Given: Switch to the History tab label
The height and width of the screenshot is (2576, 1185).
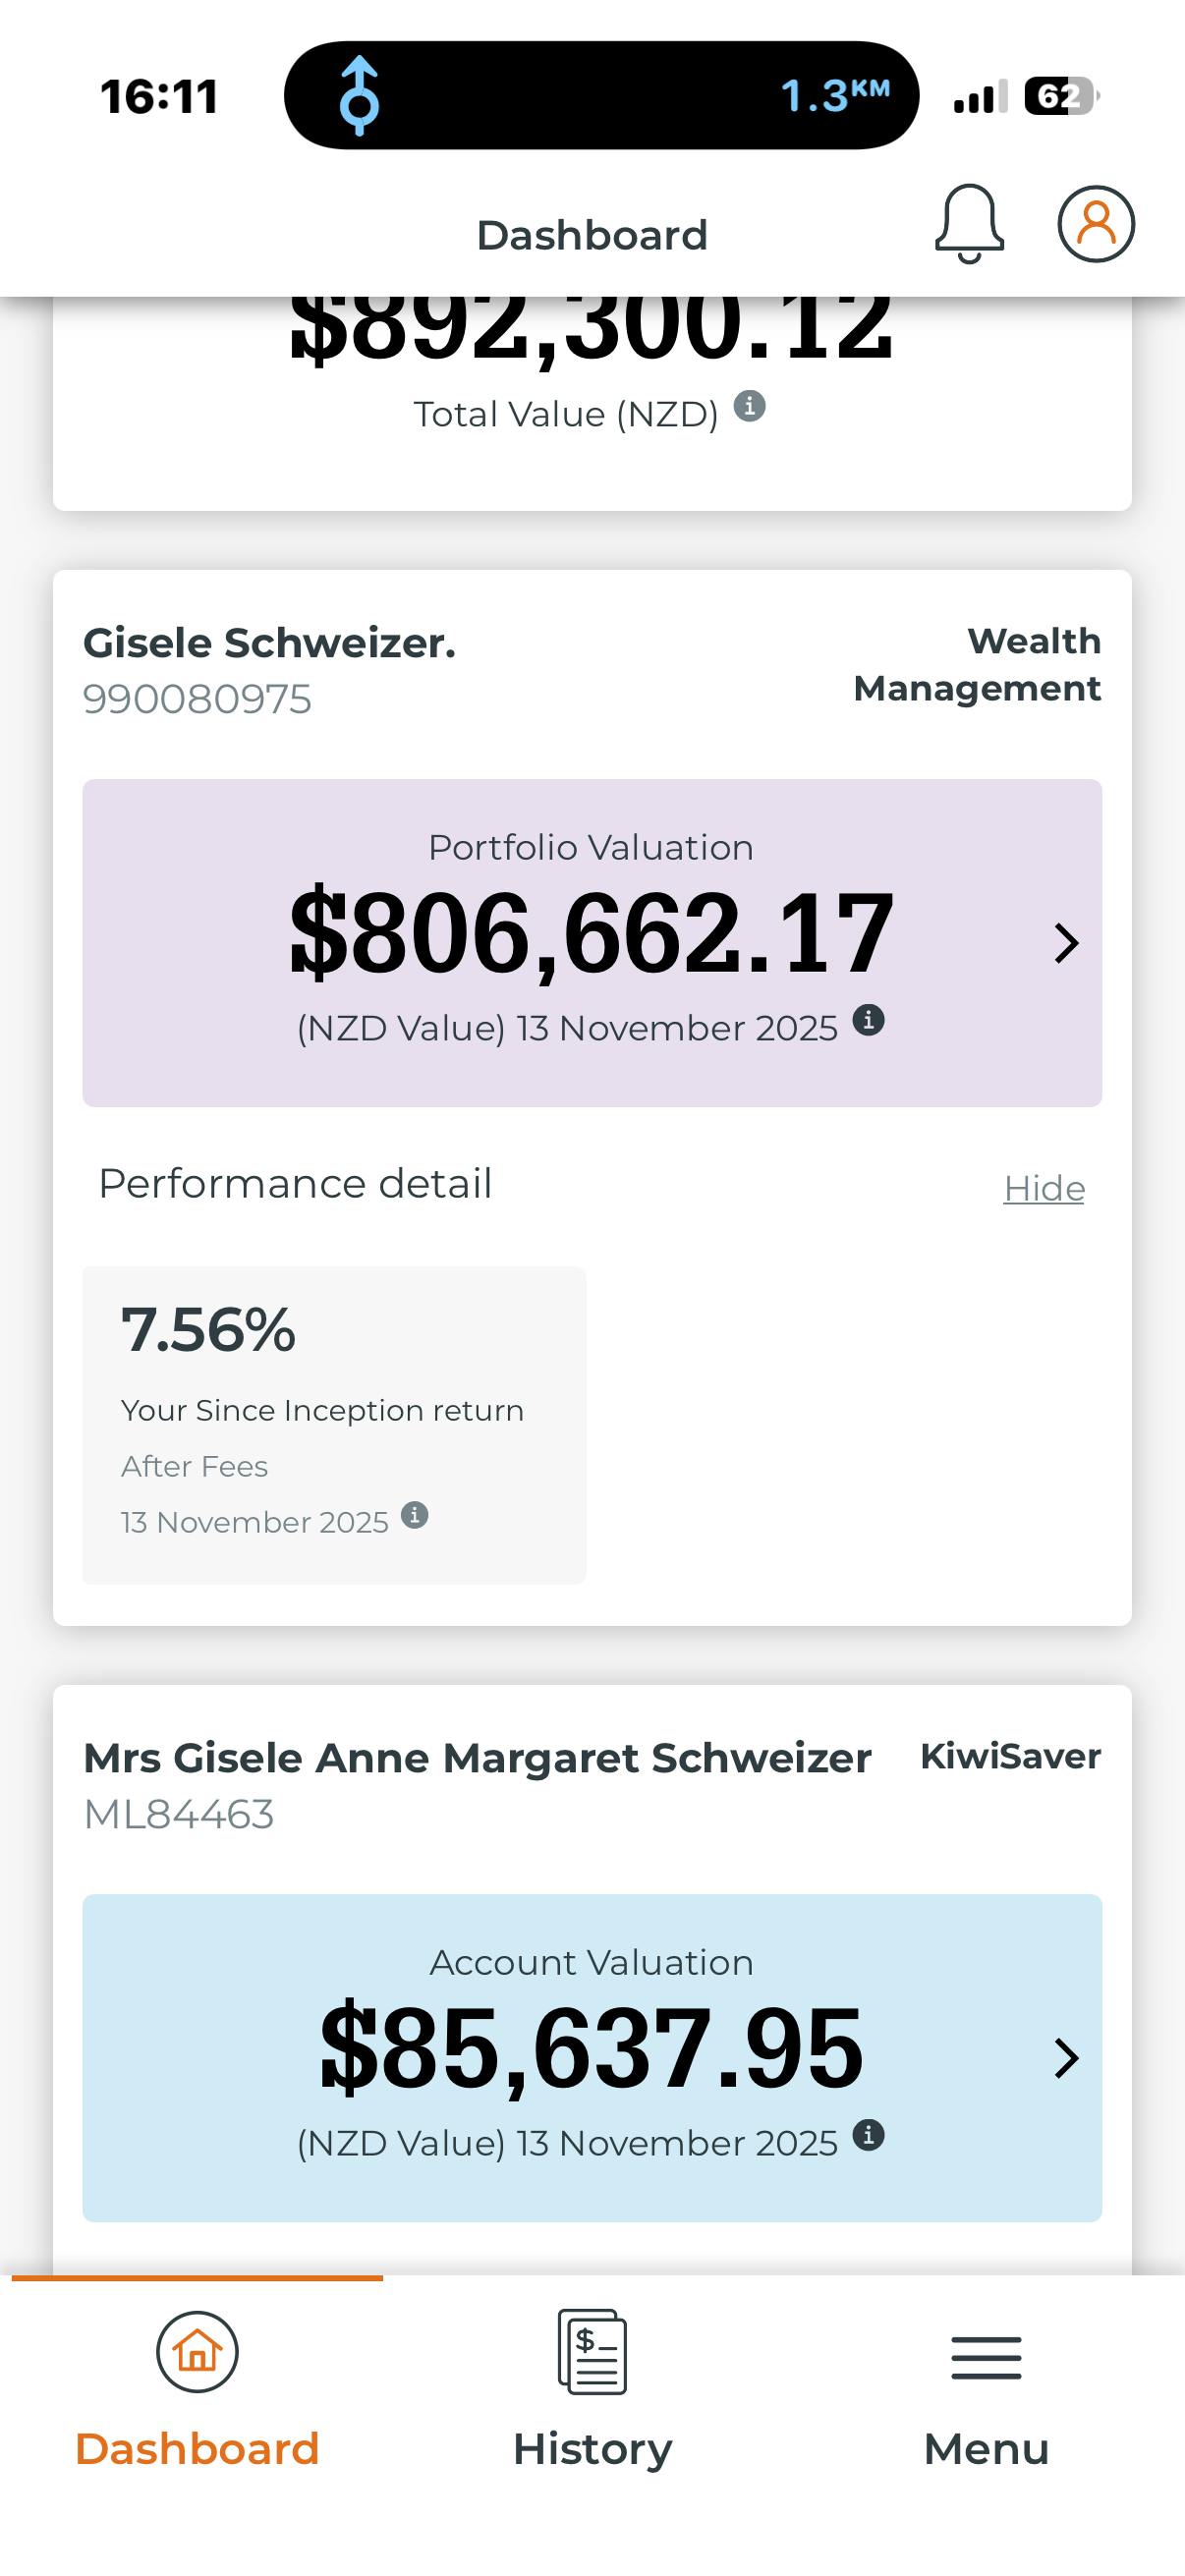Looking at the screenshot, I should click(592, 2449).
